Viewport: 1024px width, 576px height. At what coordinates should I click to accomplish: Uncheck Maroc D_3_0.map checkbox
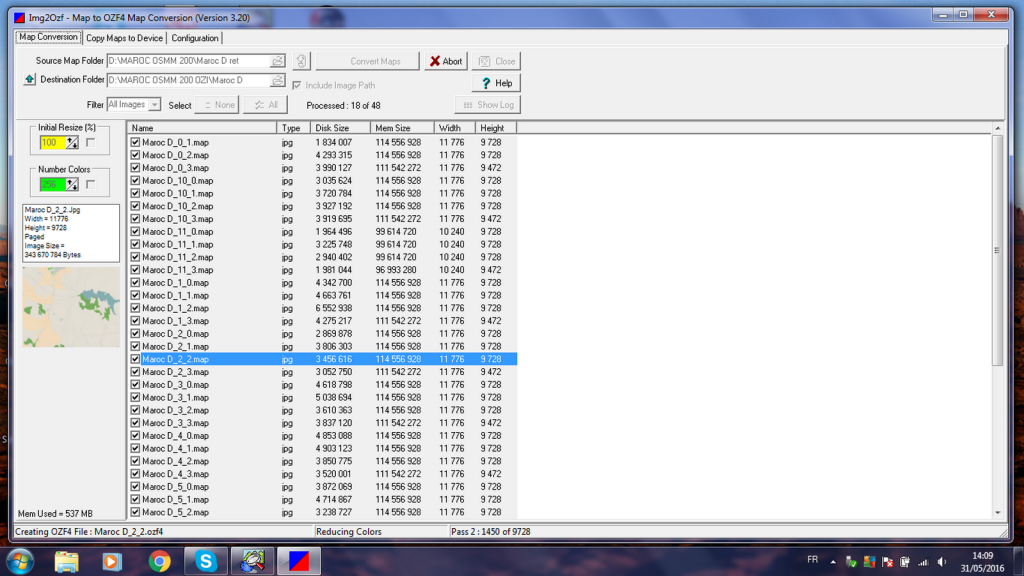(135, 385)
